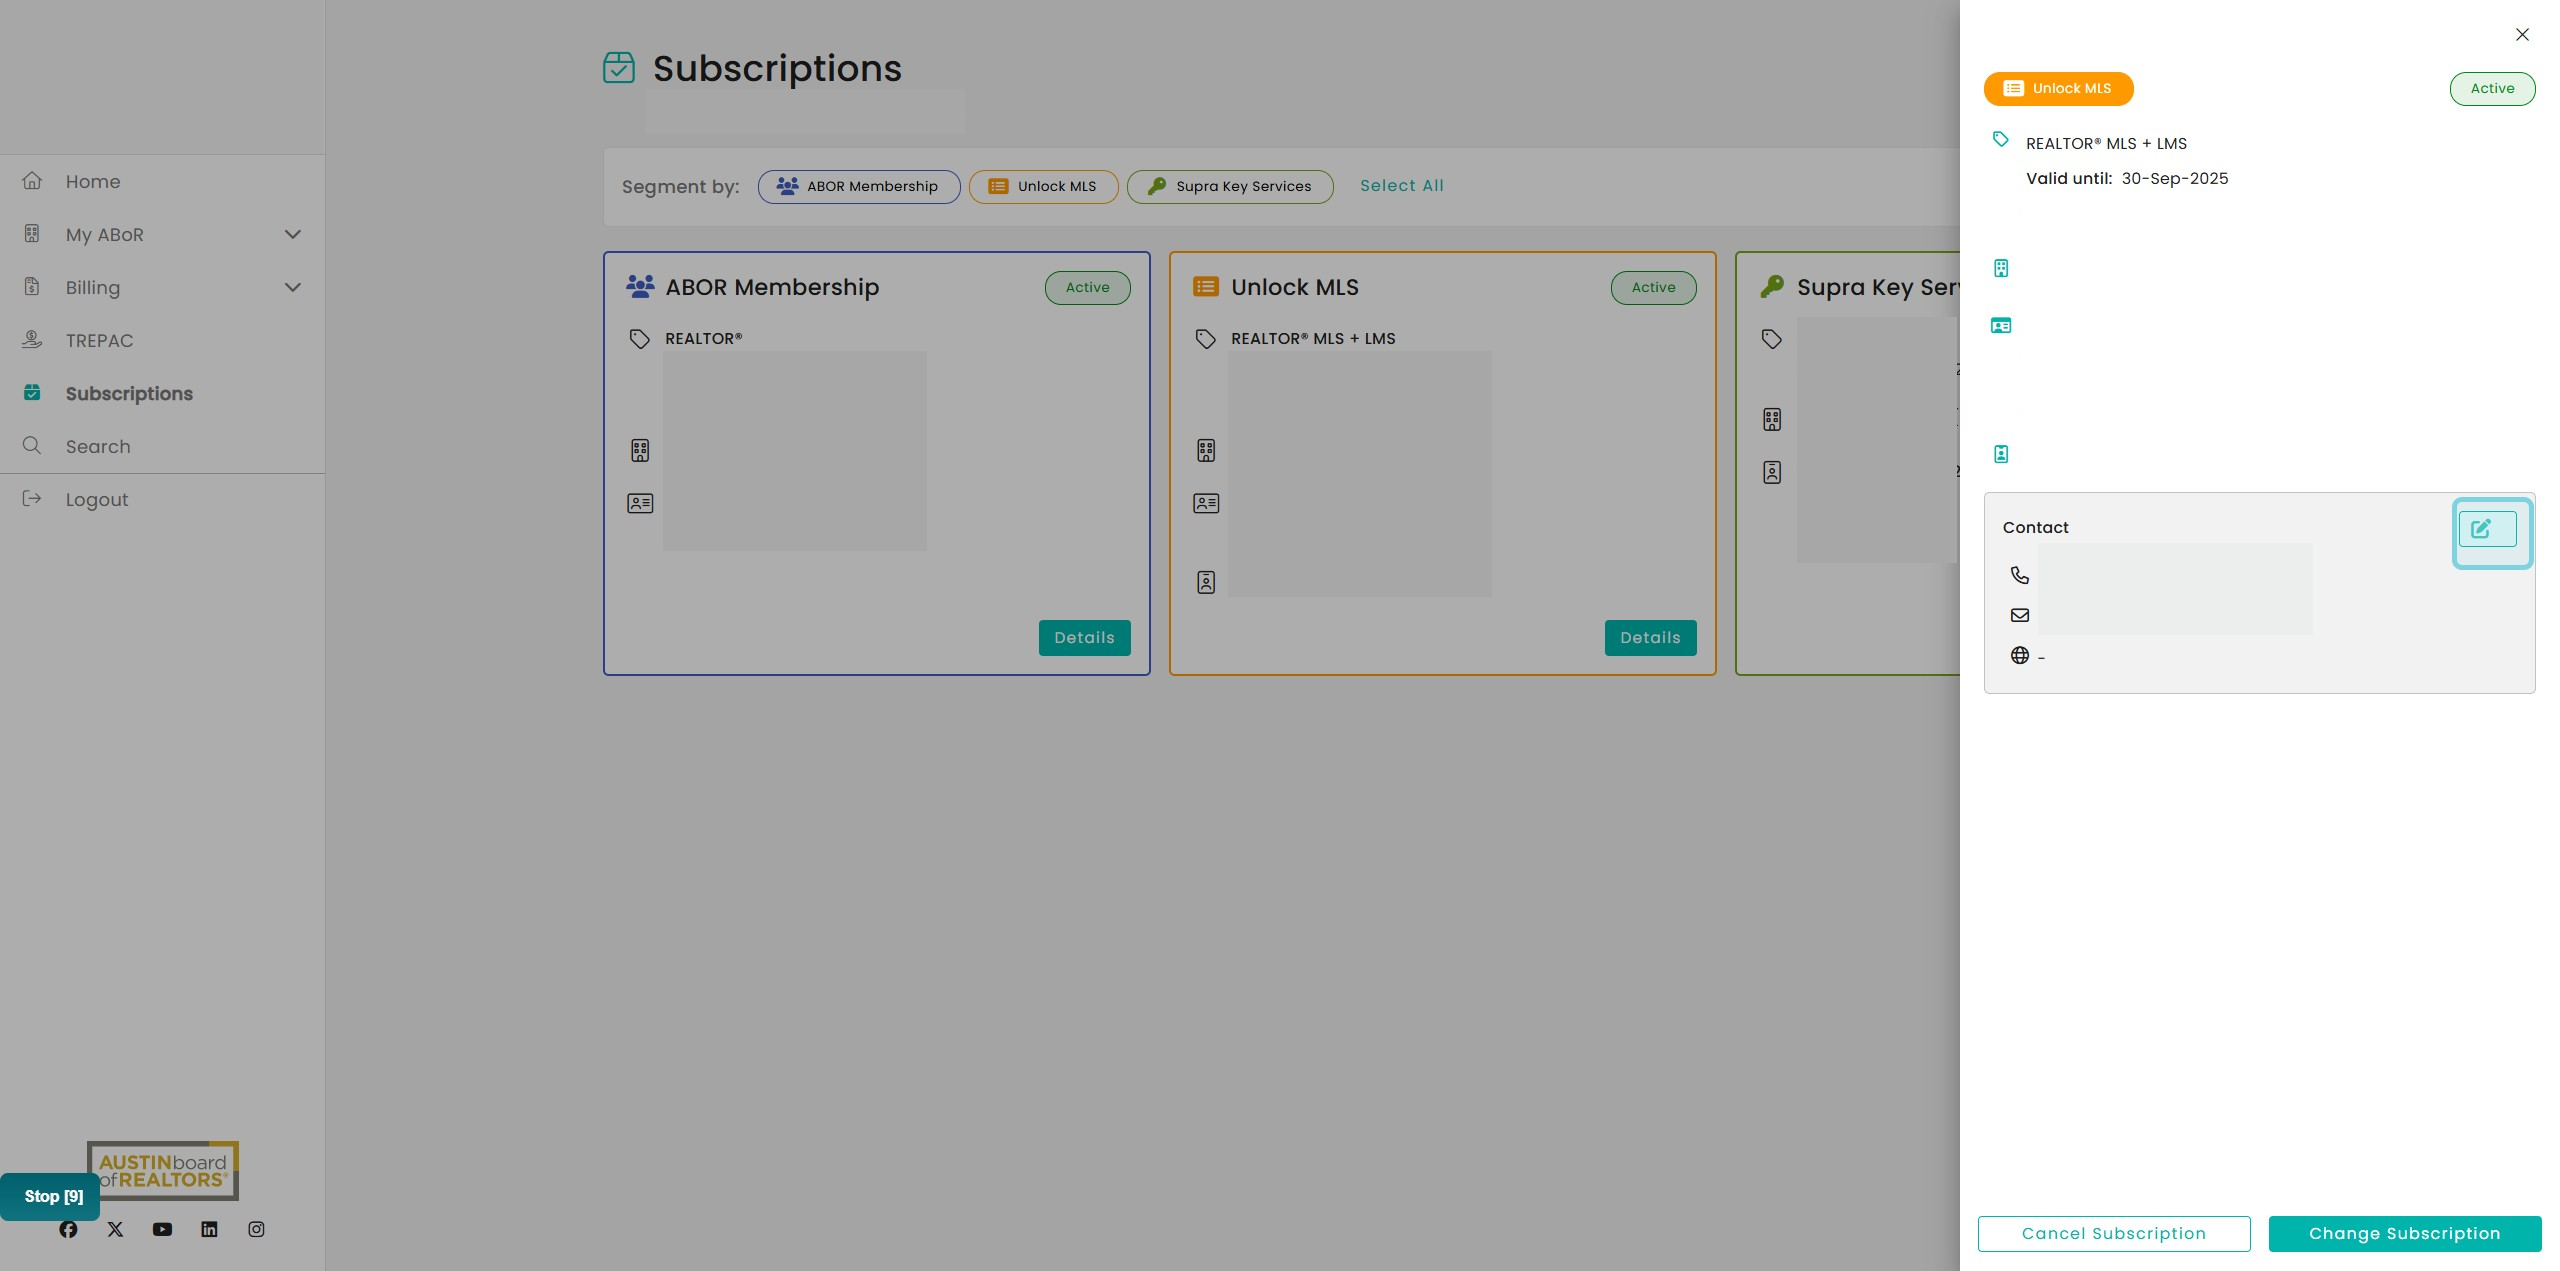Click the TREPAC hand icon
The image size is (2560, 1271).
point(32,340)
